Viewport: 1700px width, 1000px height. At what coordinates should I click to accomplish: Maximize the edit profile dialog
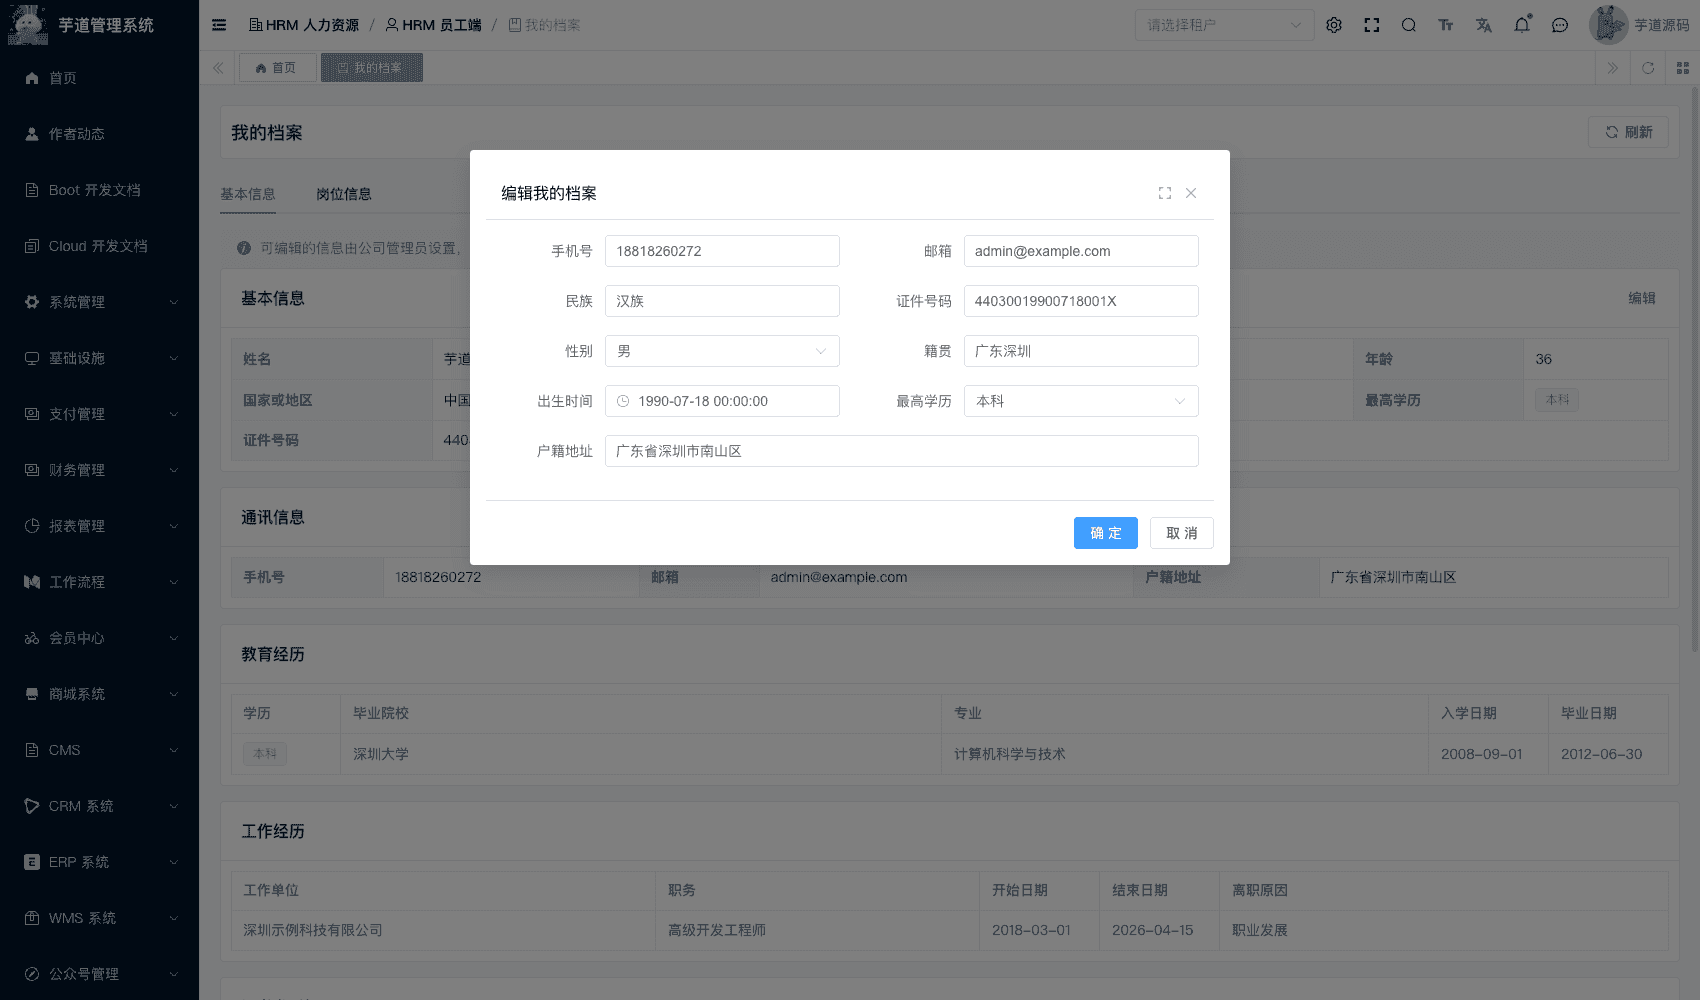1165,193
